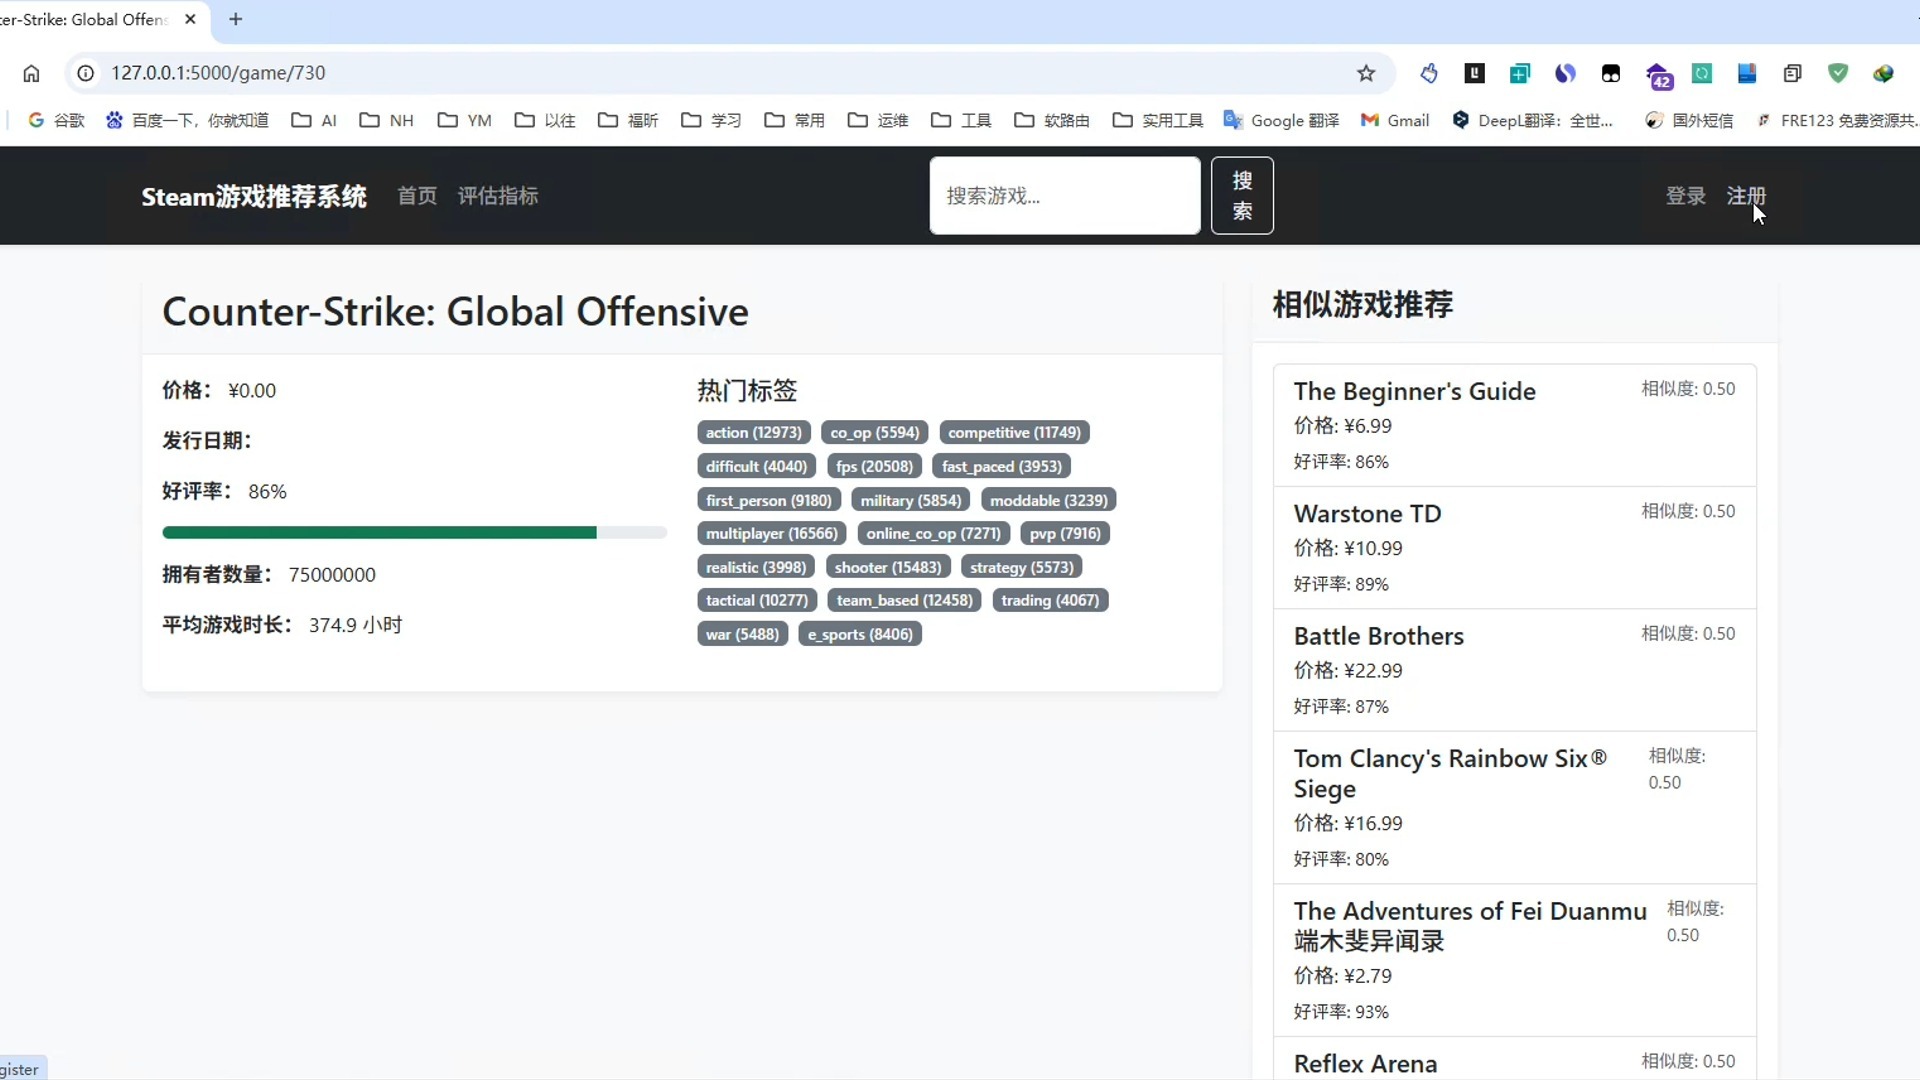The height and width of the screenshot is (1080, 1920).
Task: Open the 以往 bookmarks folder
Action: pyautogui.click(x=545, y=120)
